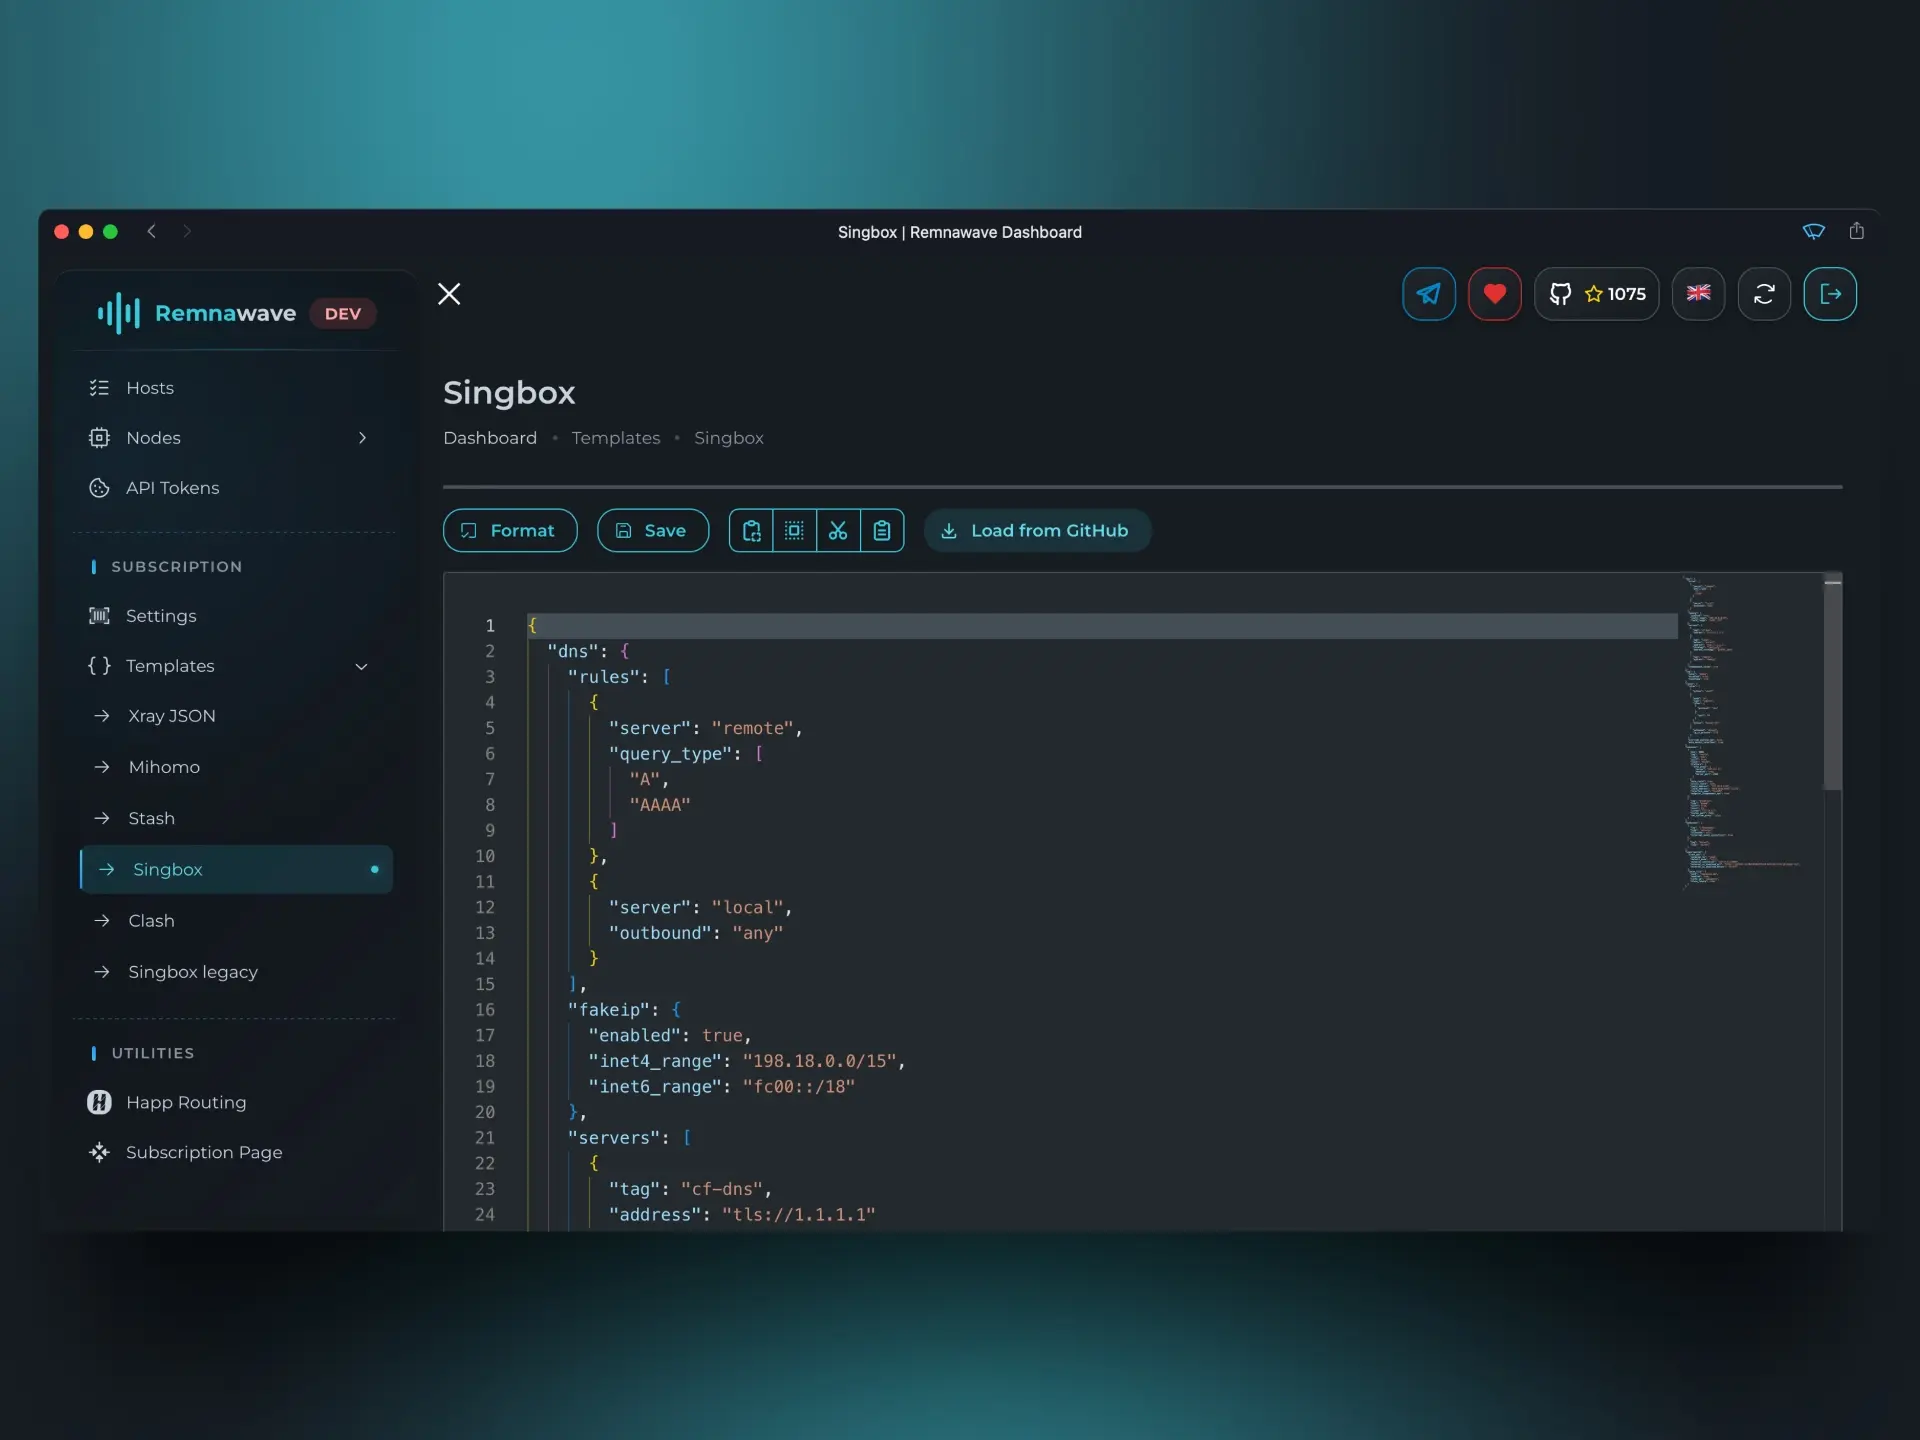Click the "outbound" key on line 13

(x=660, y=933)
